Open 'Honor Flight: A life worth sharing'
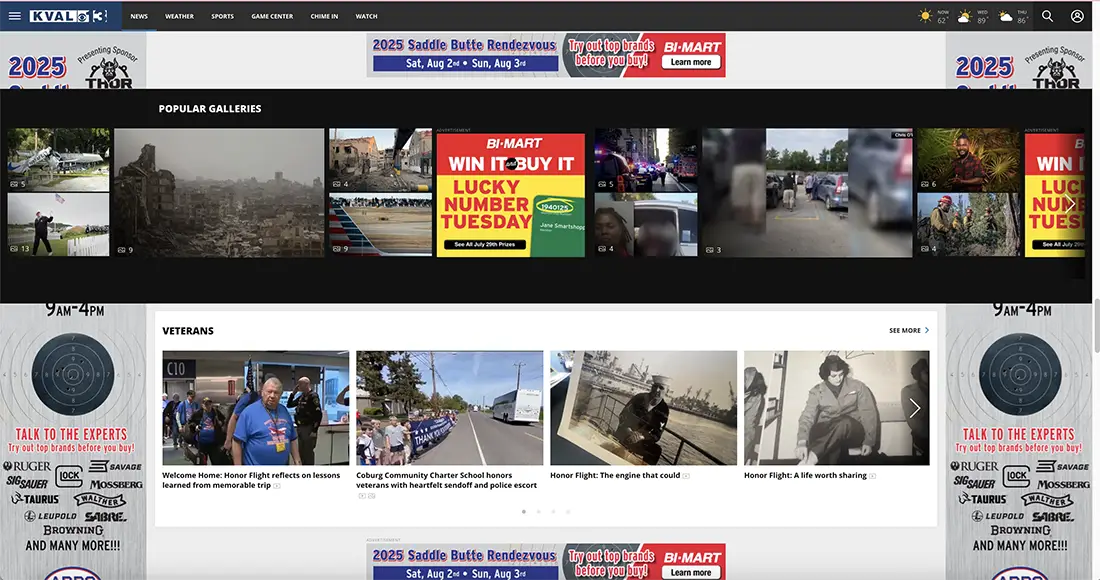This screenshot has width=1100, height=580. [805, 476]
